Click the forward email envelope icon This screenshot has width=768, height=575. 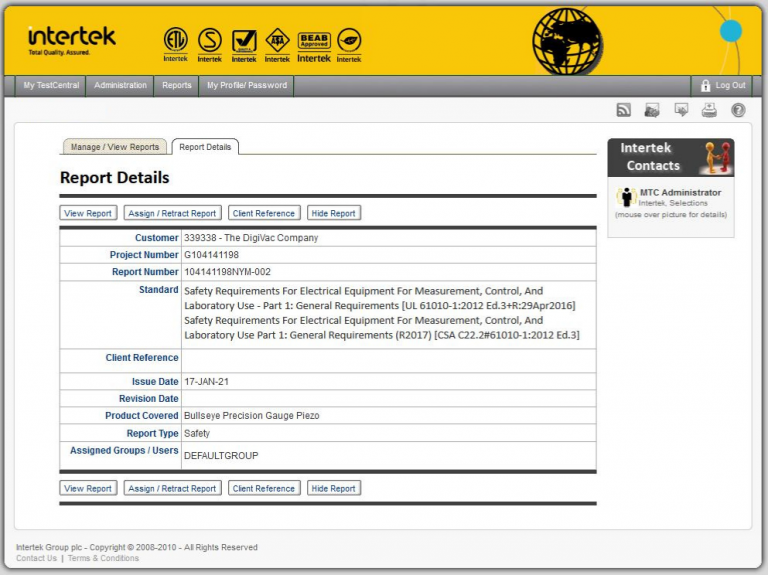681,110
